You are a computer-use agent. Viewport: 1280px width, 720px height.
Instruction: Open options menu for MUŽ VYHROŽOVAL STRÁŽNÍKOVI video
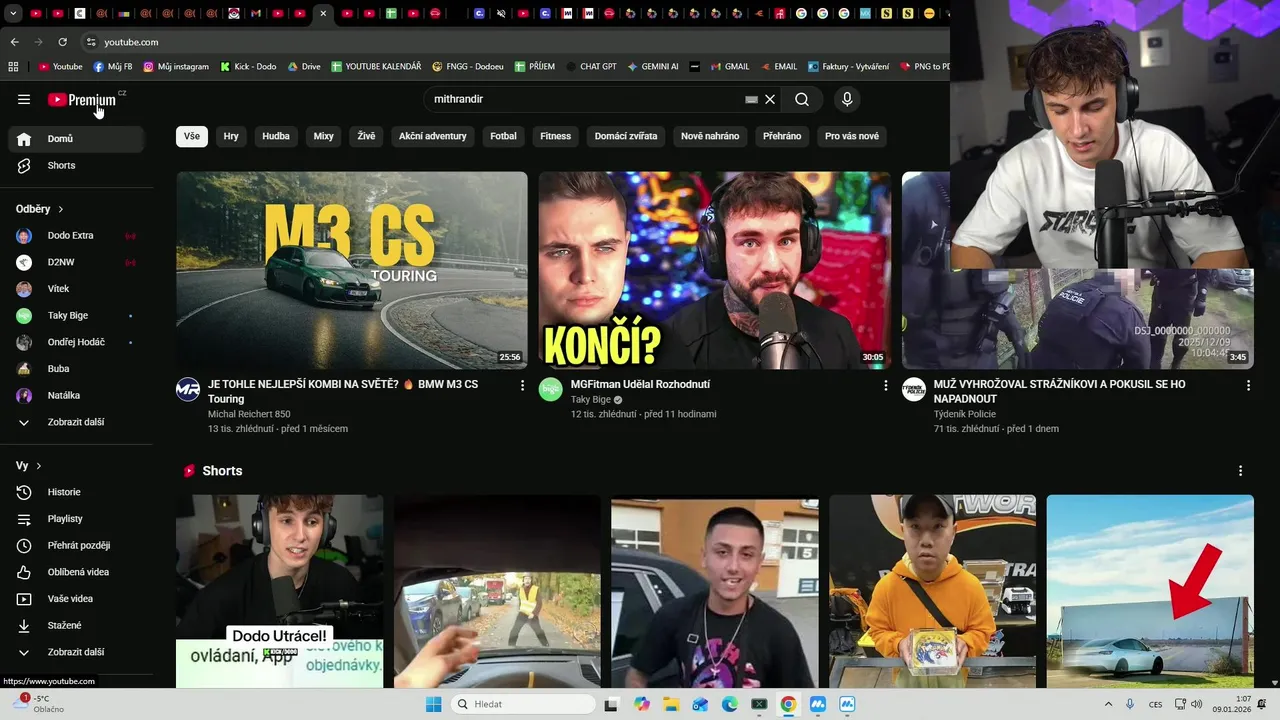coord(1248,385)
